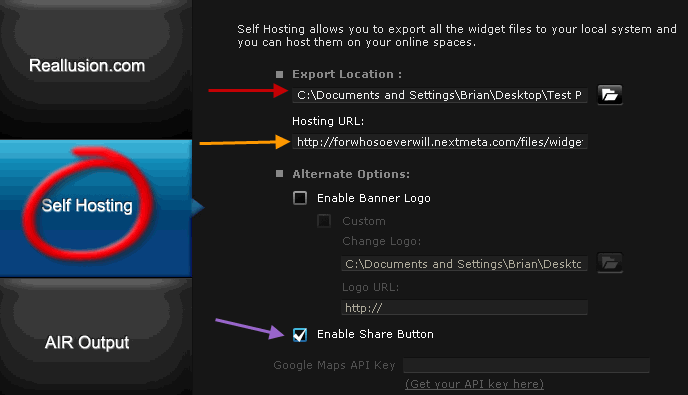Click the Custom label text
The image size is (688, 395).
click(x=364, y=221)
